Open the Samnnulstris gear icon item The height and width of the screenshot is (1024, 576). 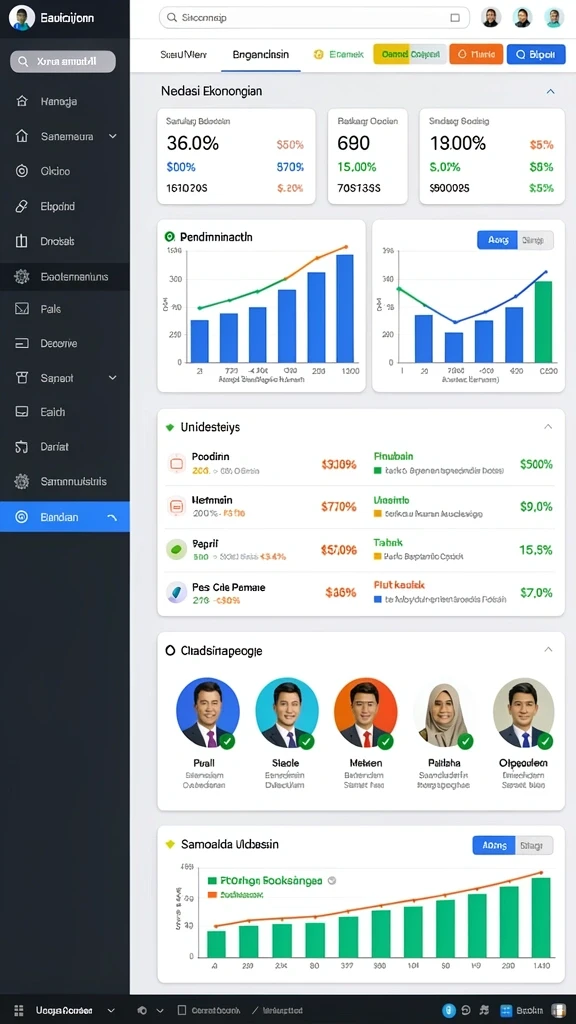pos(22,481)
